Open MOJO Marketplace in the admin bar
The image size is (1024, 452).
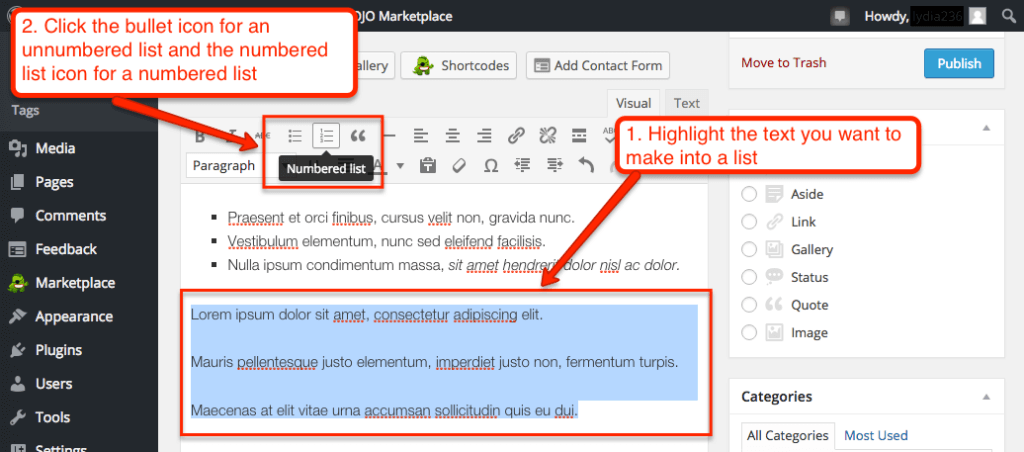[405, 16]
